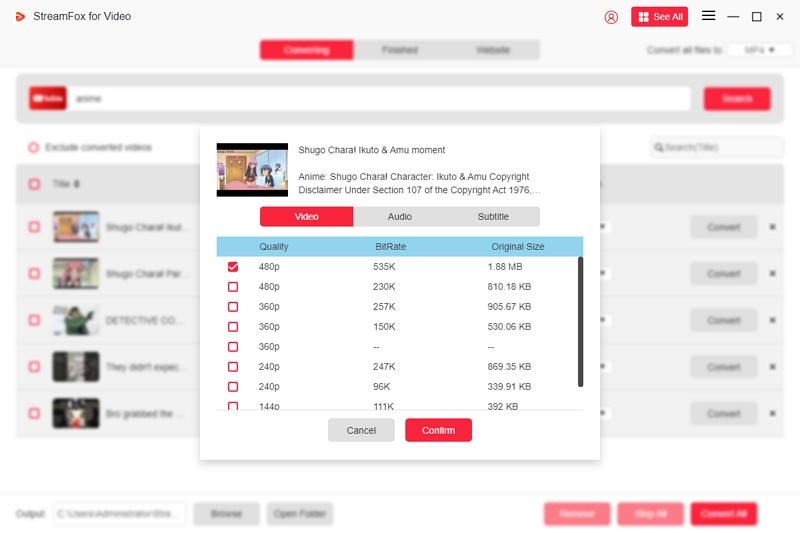800x533 pixels.
Task: Check the 360p 257K quality checkbox
Action: pyautogui.click(x=233, y=307)
